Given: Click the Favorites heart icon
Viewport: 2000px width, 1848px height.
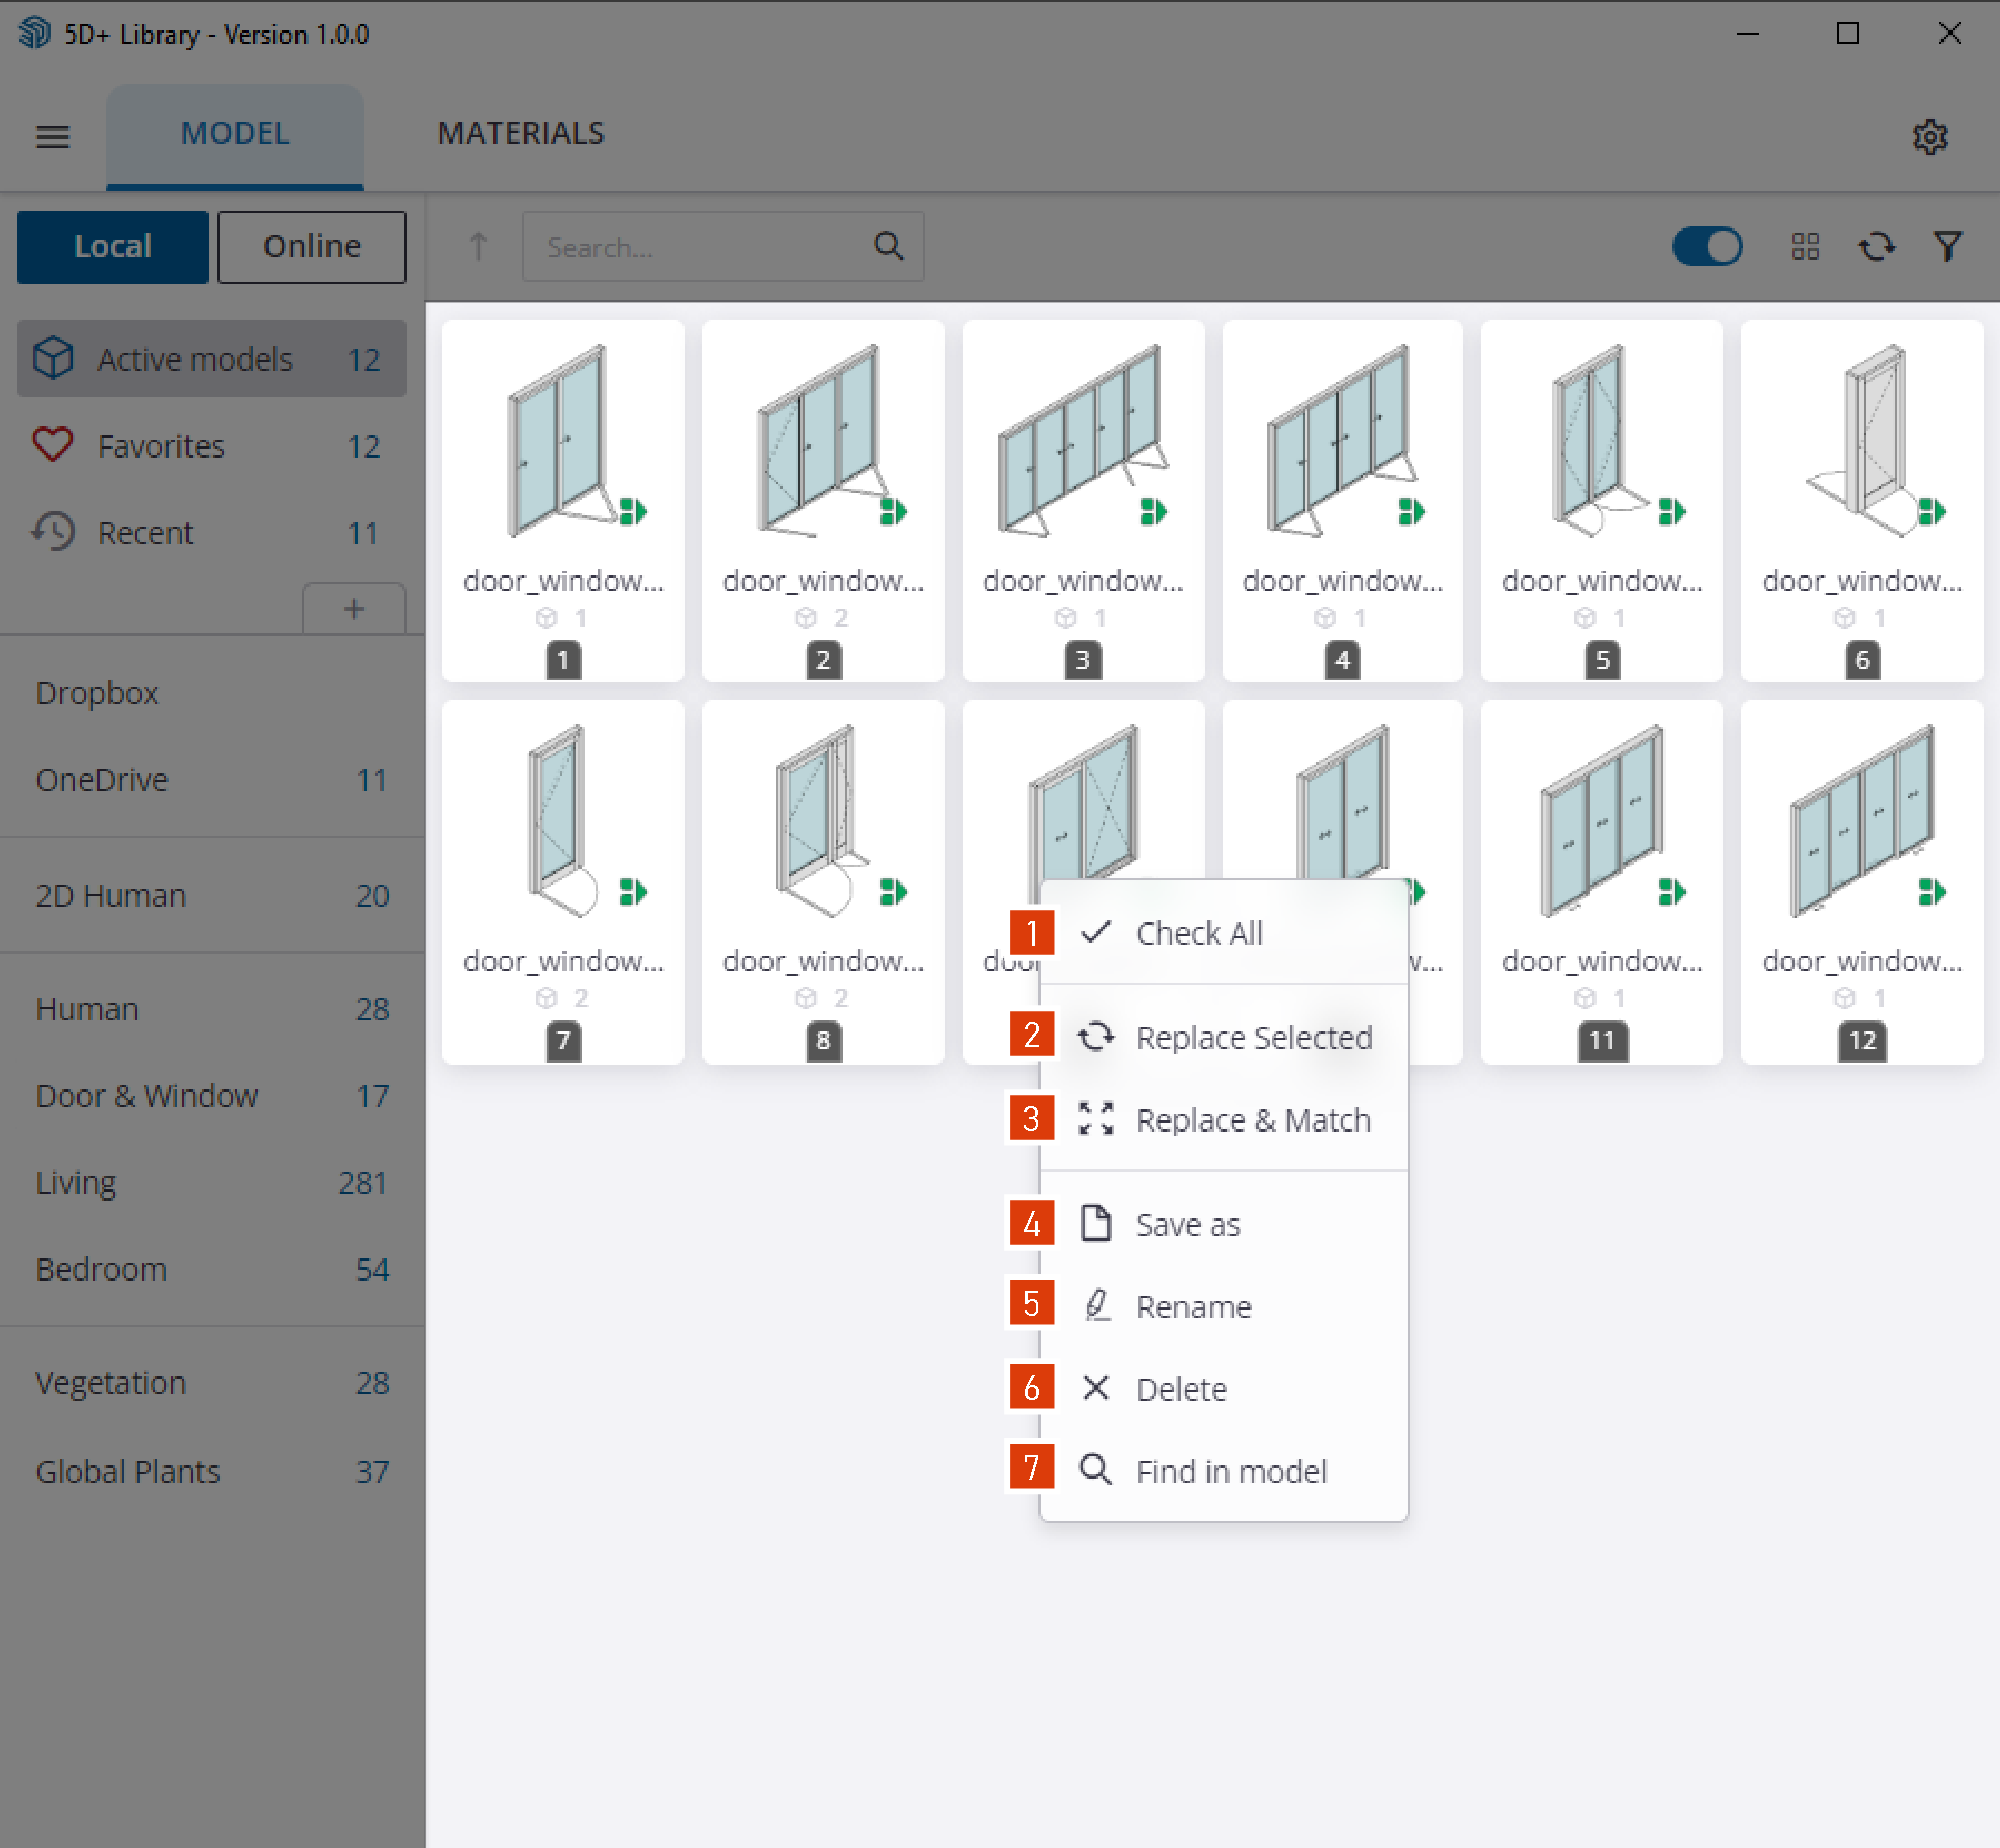Looking at the screenshot, I should point(54,446).
